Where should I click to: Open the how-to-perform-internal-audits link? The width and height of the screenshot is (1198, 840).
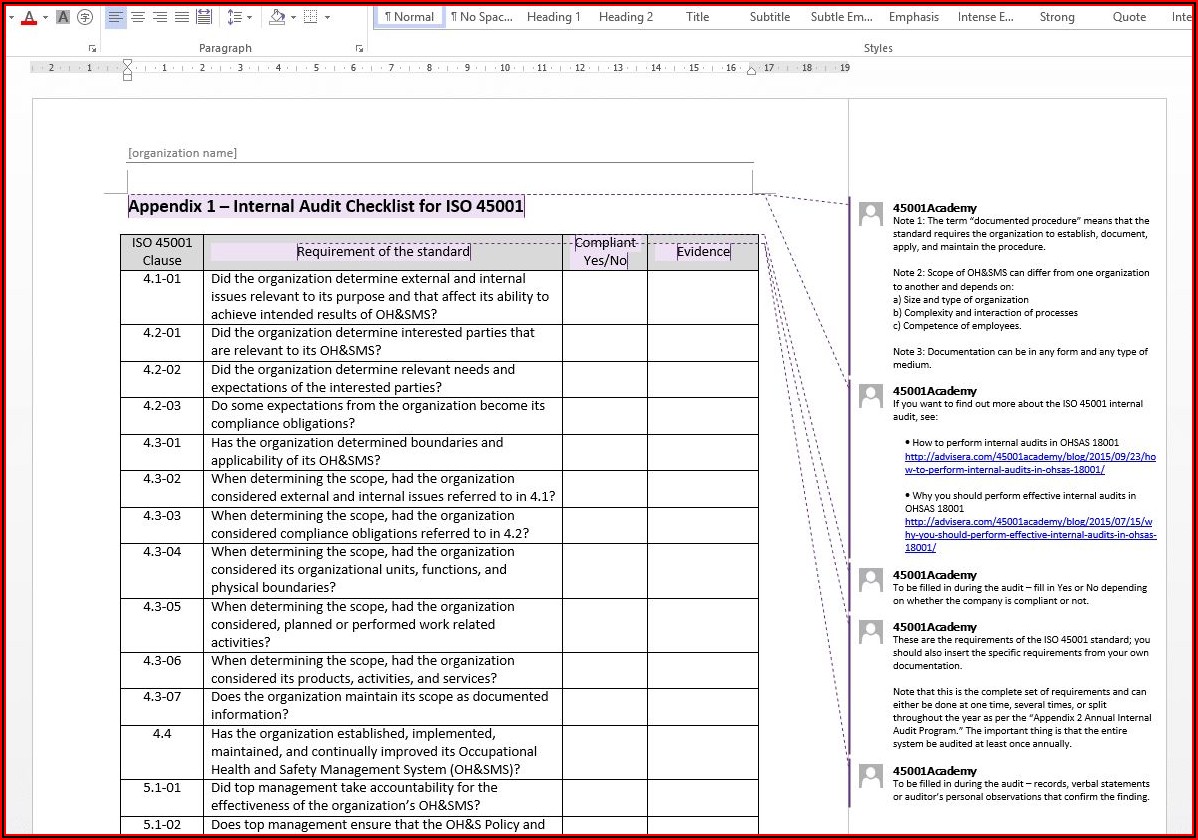coord(1029,463)
